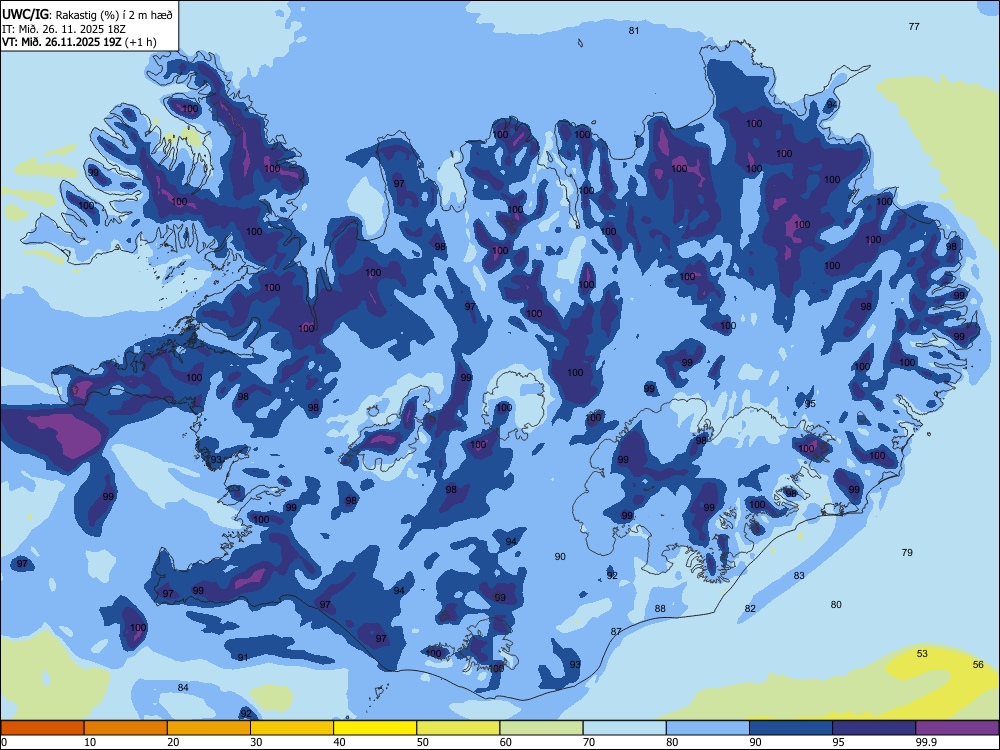Click the '70' tick label on the legend
Image resolution: width=1000 pixels, height=750 pixels.
[589, 742]
